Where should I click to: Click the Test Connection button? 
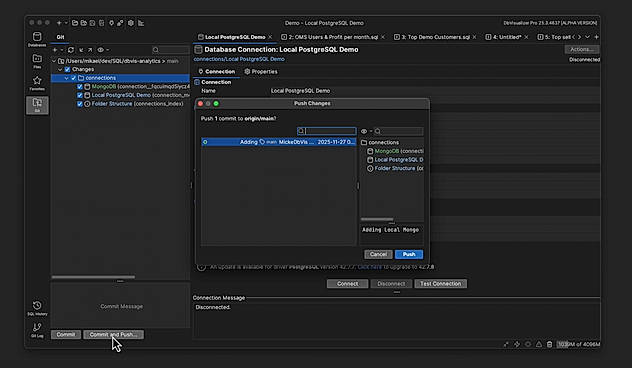click(x=441, y=284)
